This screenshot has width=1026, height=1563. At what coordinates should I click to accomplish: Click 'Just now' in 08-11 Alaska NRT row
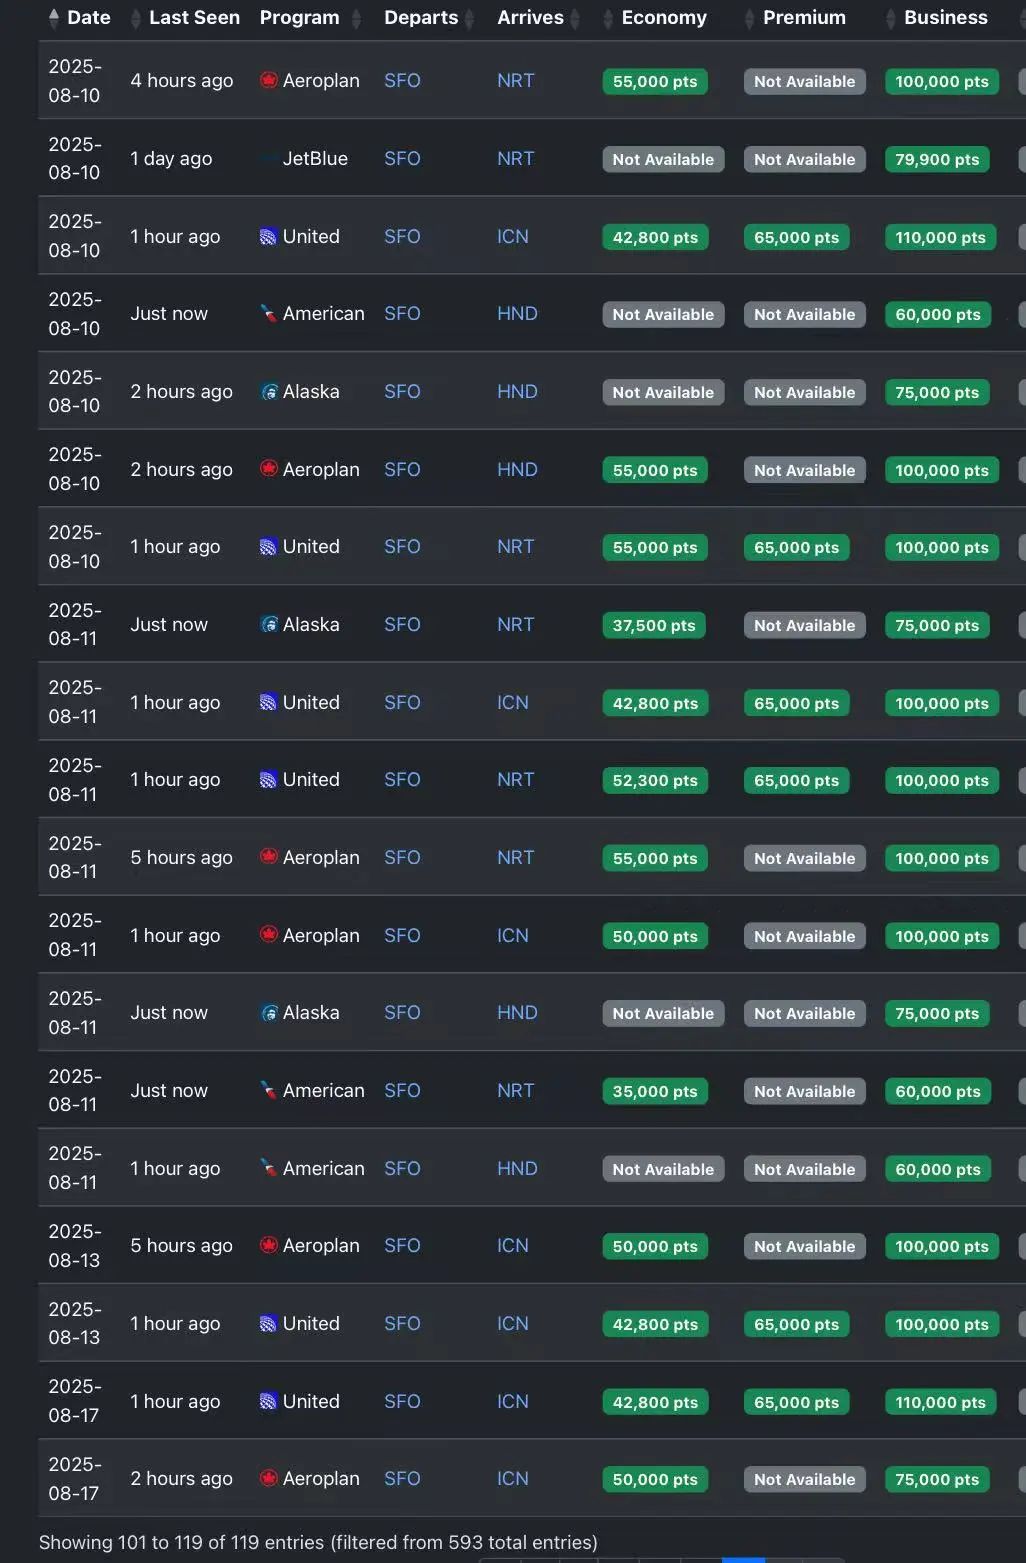coord(169,625)
